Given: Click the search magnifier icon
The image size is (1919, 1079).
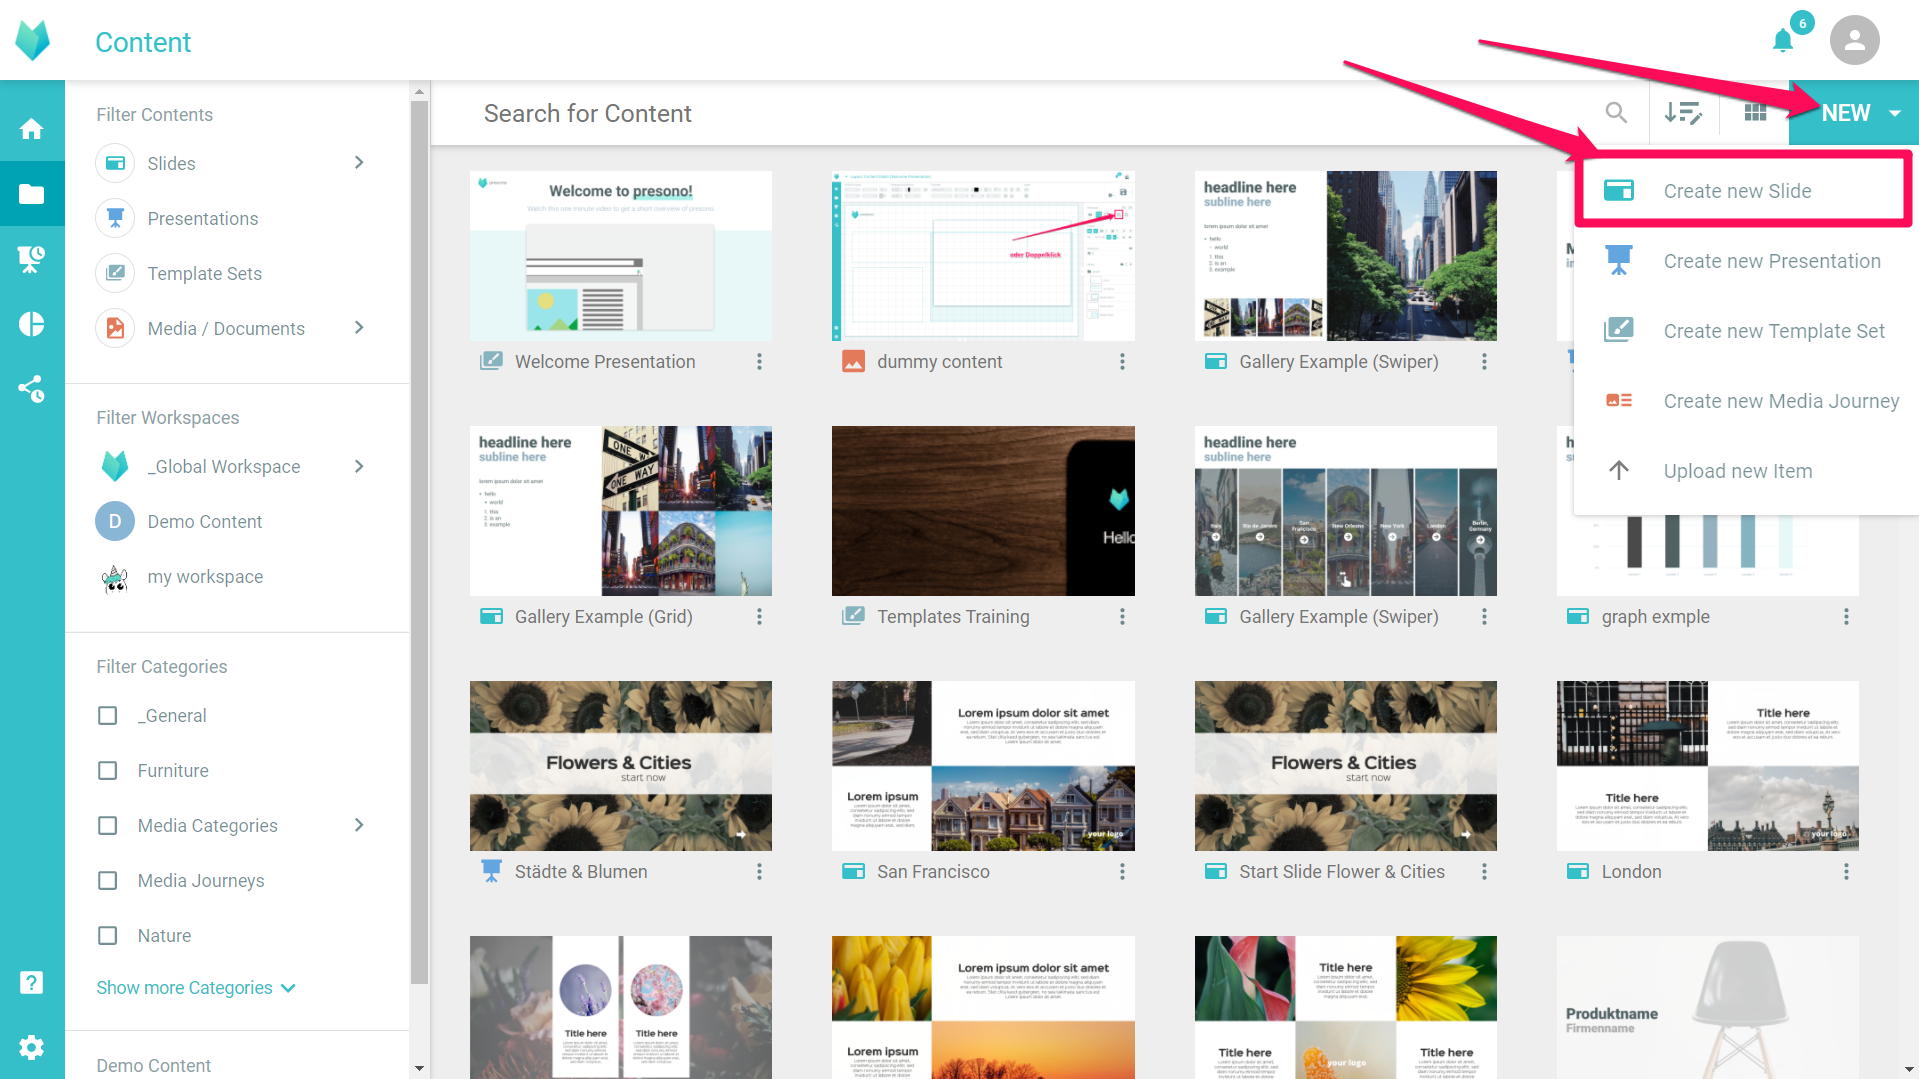Looking at the screenshot, I should pyautogui.click(x=1616, y=113).
